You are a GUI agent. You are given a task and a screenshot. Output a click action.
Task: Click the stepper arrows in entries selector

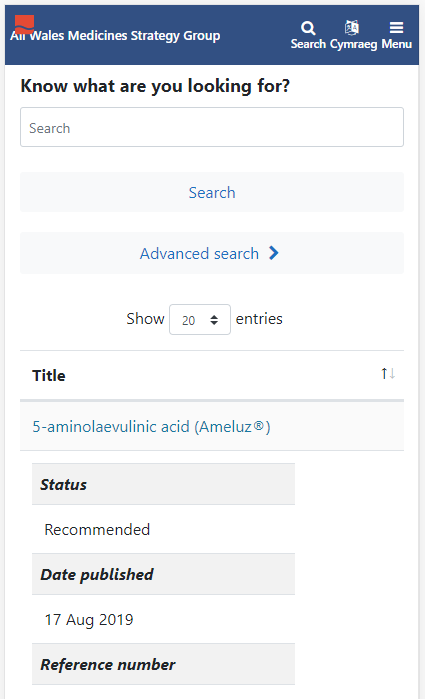point(214,320)
